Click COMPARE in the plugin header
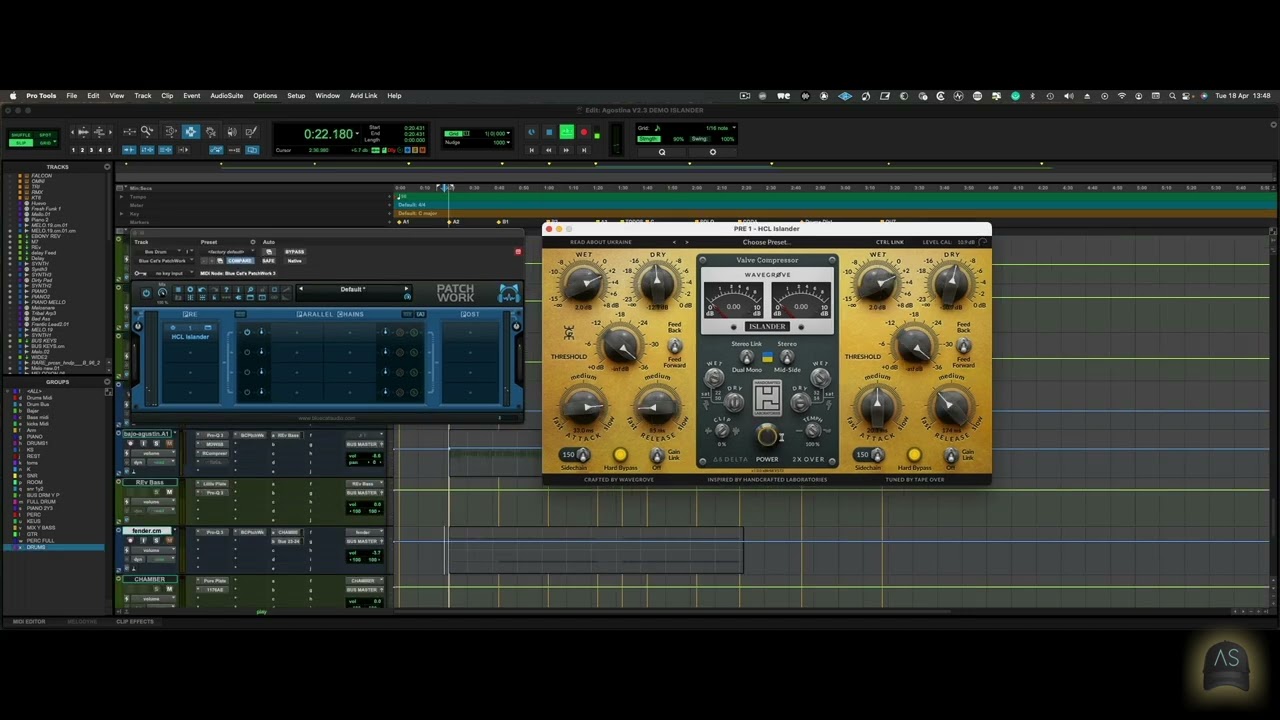The height and width of the screenshot is (720, 1280). [x=240, y=261]
